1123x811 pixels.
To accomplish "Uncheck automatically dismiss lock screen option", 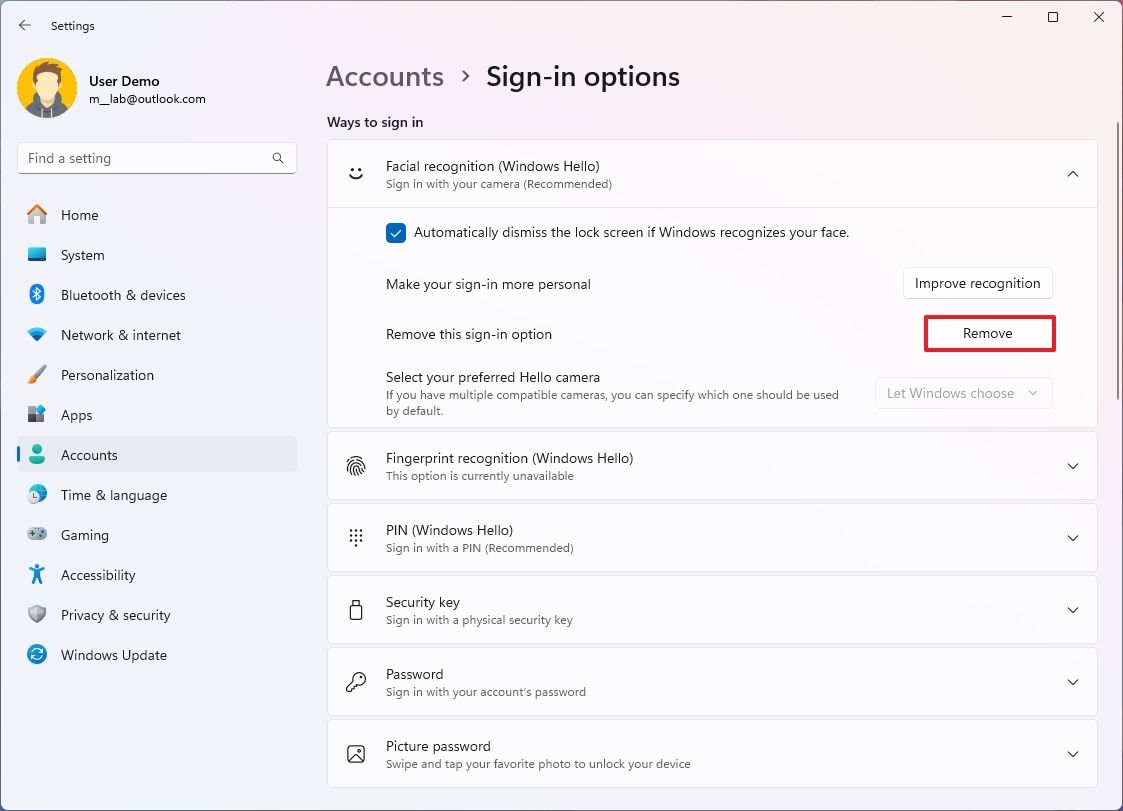I will (x=395, y=232).
